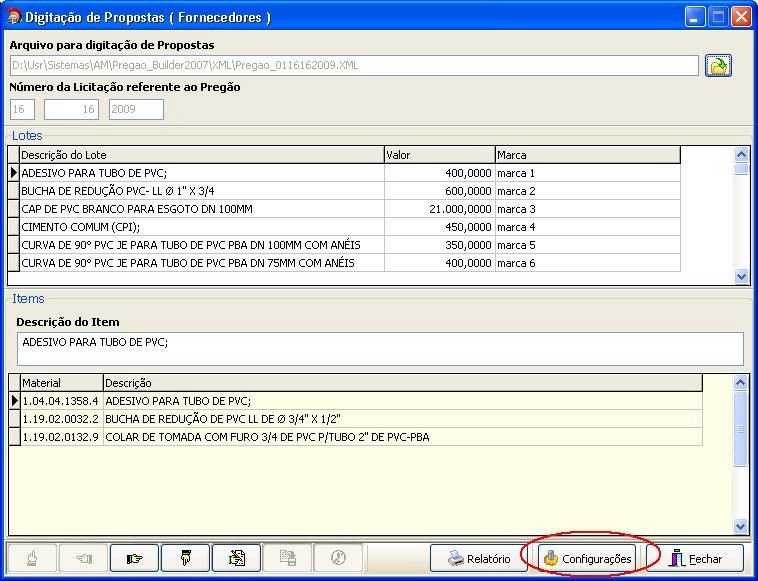The width and height of the screenshot is (758, 581).
Task: Click value 600,0000 cell
Action: [x=440, y=191]
